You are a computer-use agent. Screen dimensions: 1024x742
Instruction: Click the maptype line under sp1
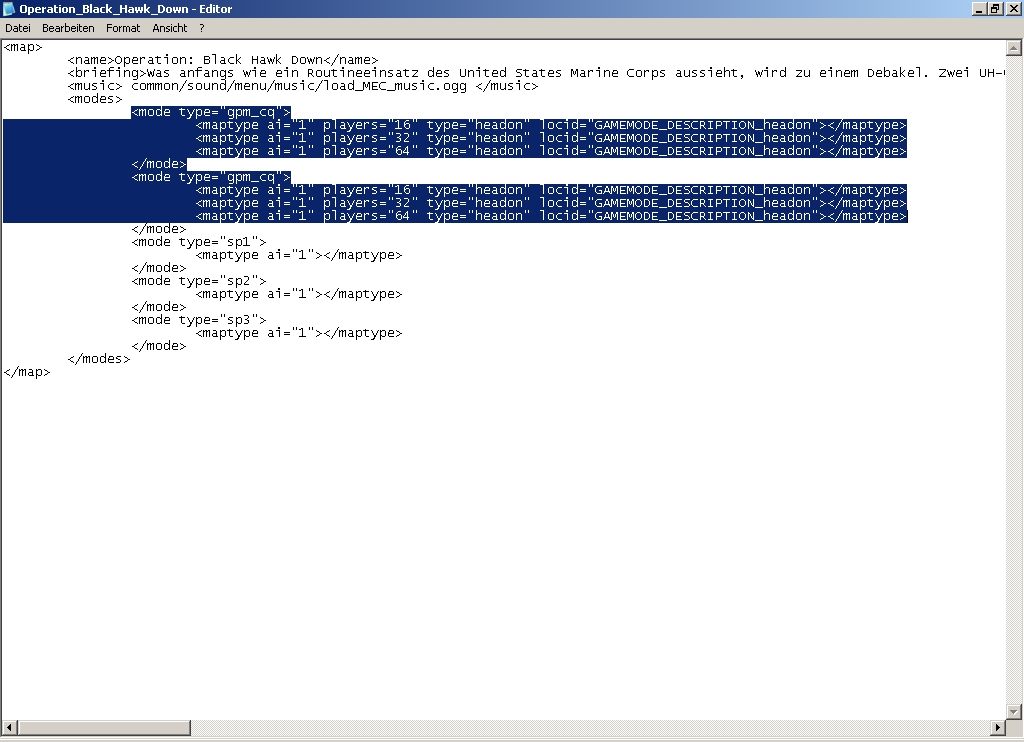click(299, 255)
